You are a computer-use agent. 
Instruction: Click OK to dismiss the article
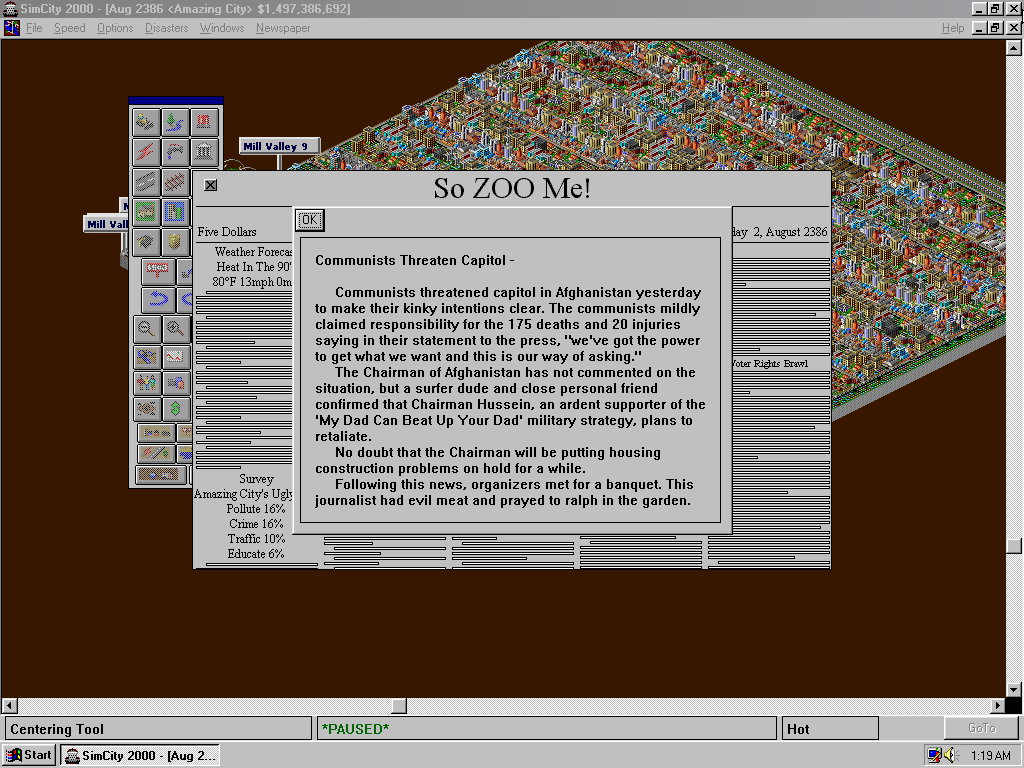(310, 220)
